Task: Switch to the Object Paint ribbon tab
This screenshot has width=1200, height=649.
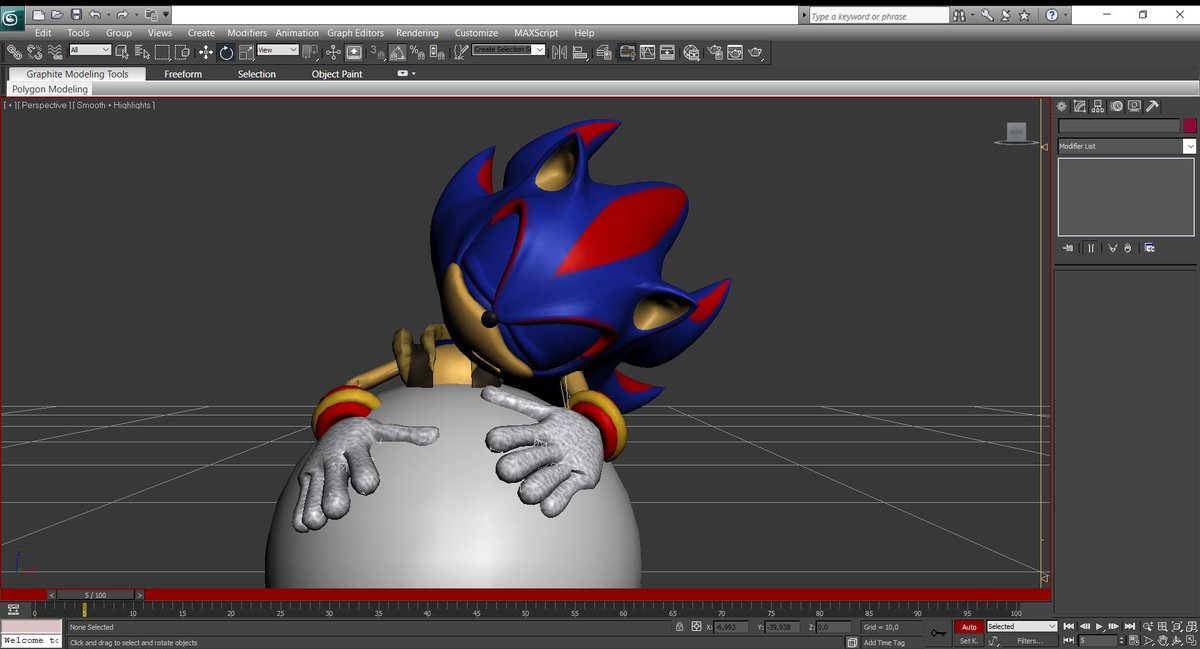Action: tap(337, 74)
